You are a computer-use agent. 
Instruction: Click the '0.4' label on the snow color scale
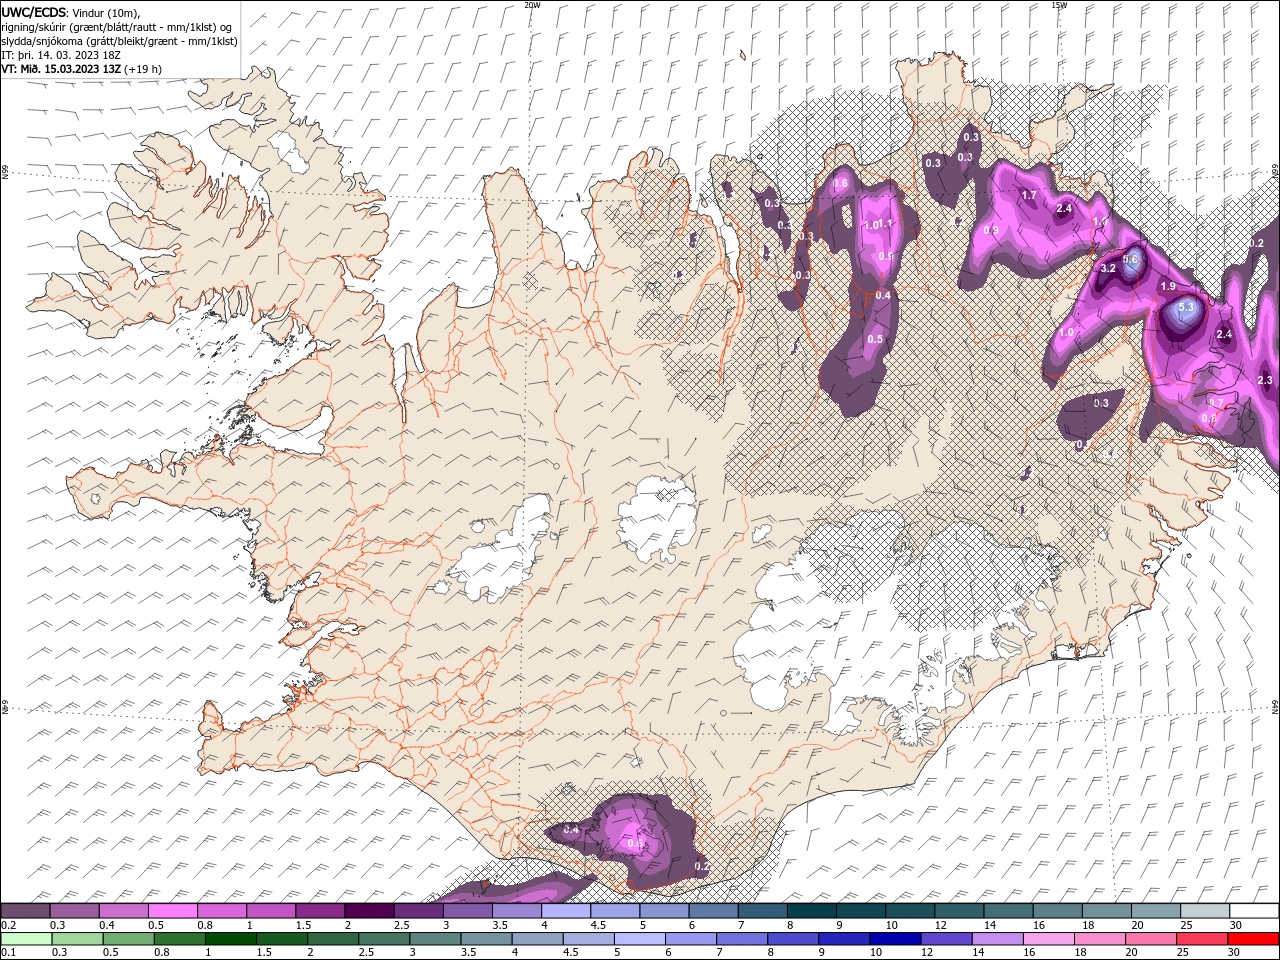(107, 926)
